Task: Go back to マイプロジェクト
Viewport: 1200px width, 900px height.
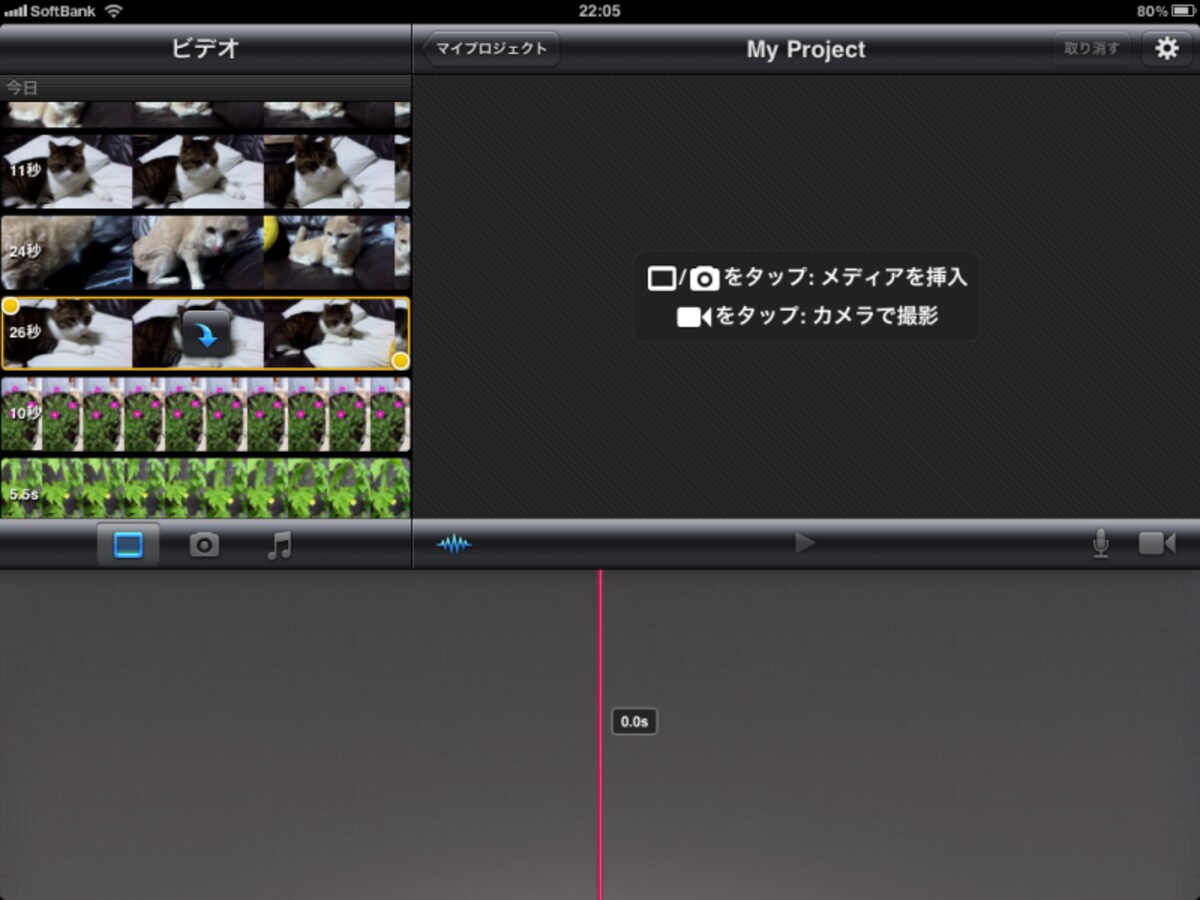Action: 490,49
